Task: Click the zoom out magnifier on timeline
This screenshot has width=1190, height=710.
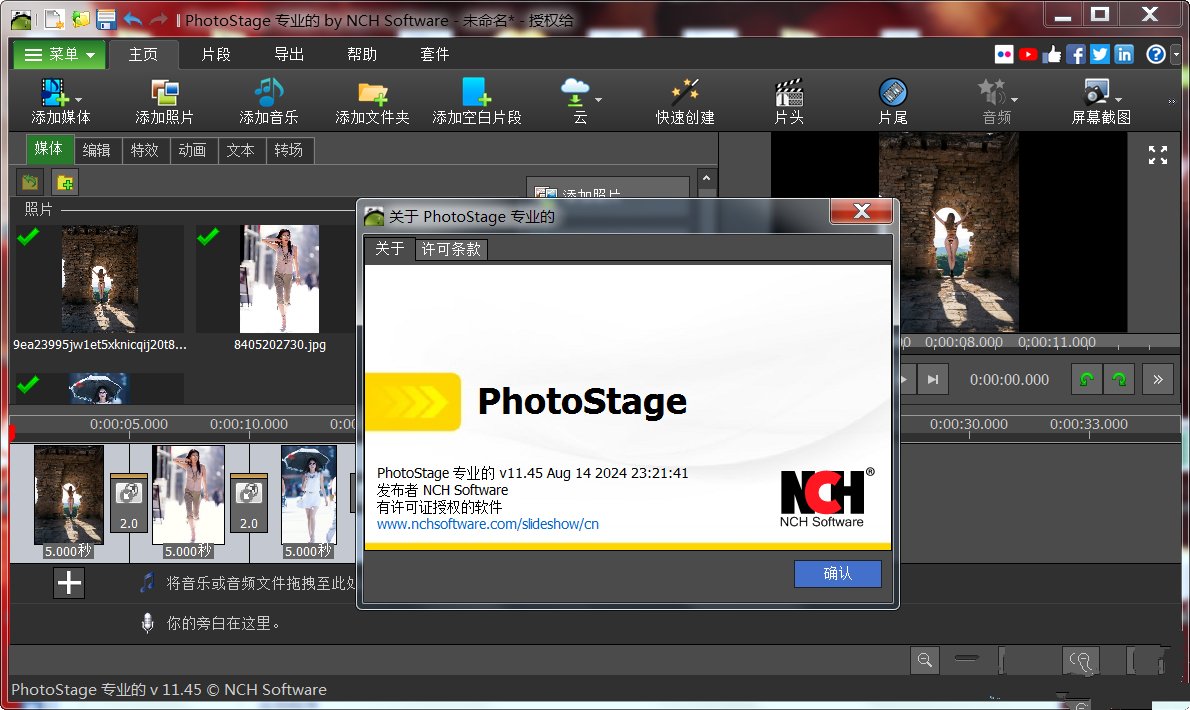Action: 924,660
